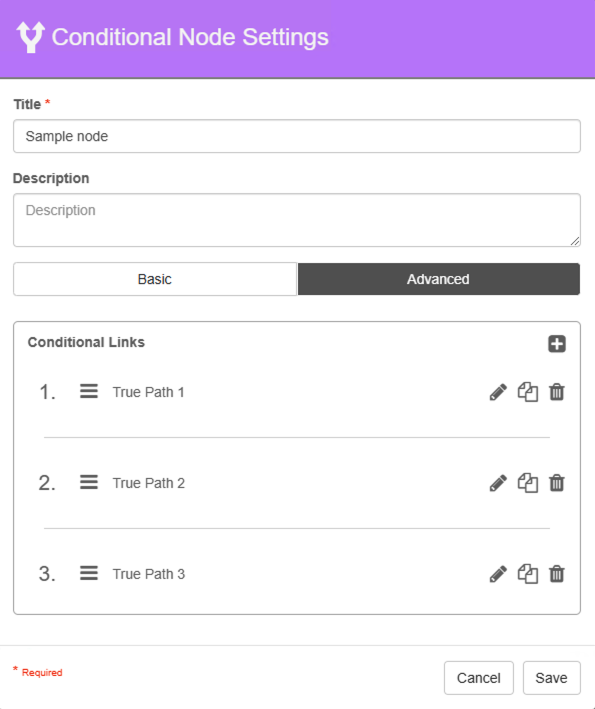The width and height of the screenshot is (595, 709).
Task: Click into the Description text area
Action: 297,220
